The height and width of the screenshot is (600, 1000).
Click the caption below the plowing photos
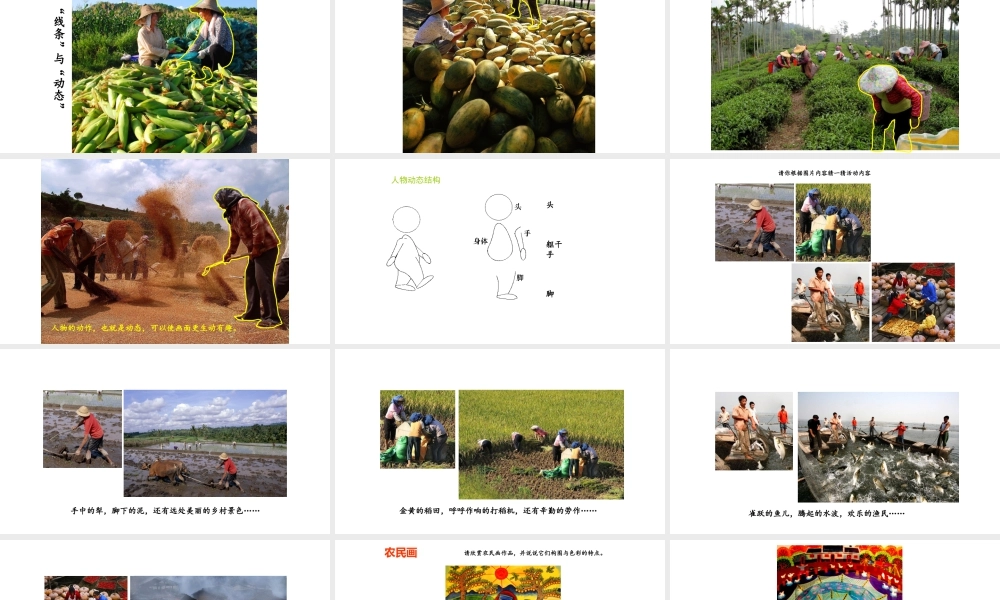point(165,511)
